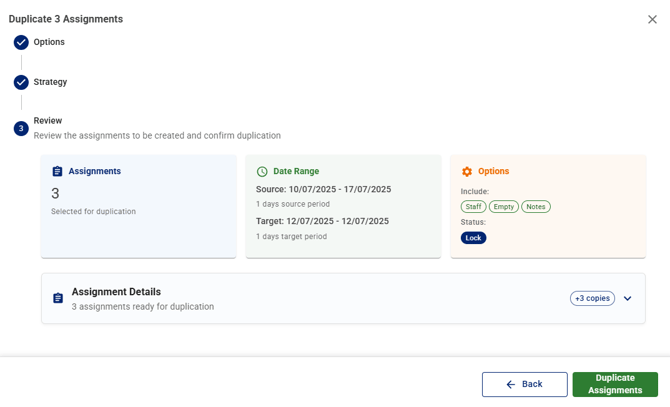The image size is (670, 407).
Task: Go back with the Back button
Action: (x=524, y=384)
